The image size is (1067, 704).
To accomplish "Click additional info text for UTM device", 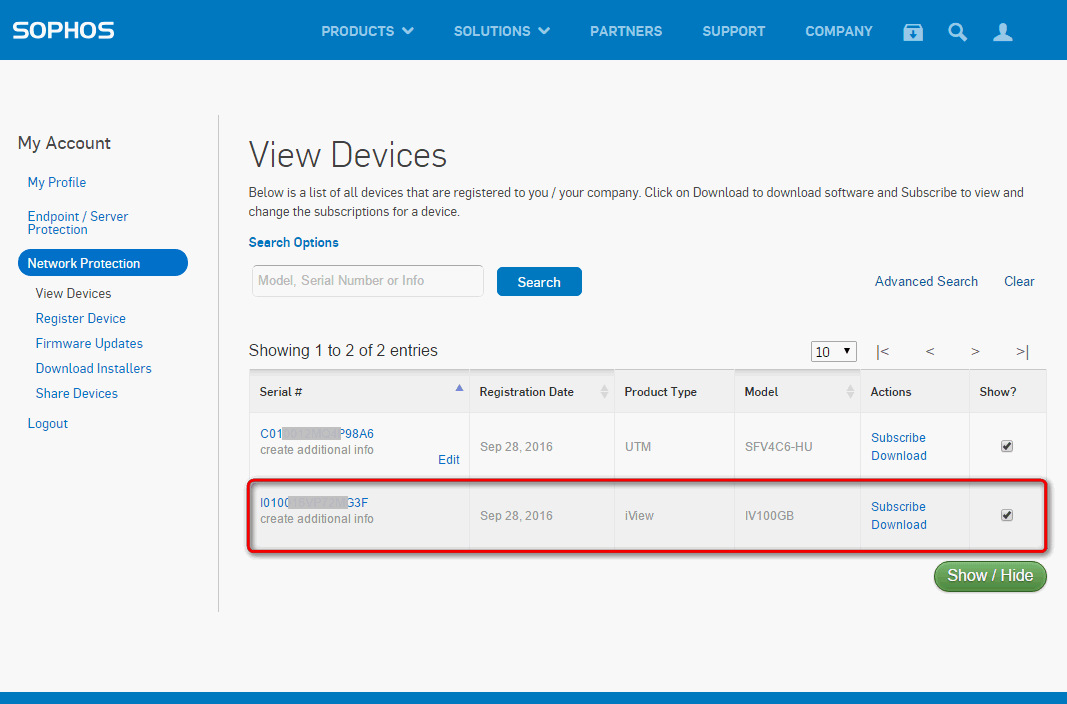I will point(317,450).
